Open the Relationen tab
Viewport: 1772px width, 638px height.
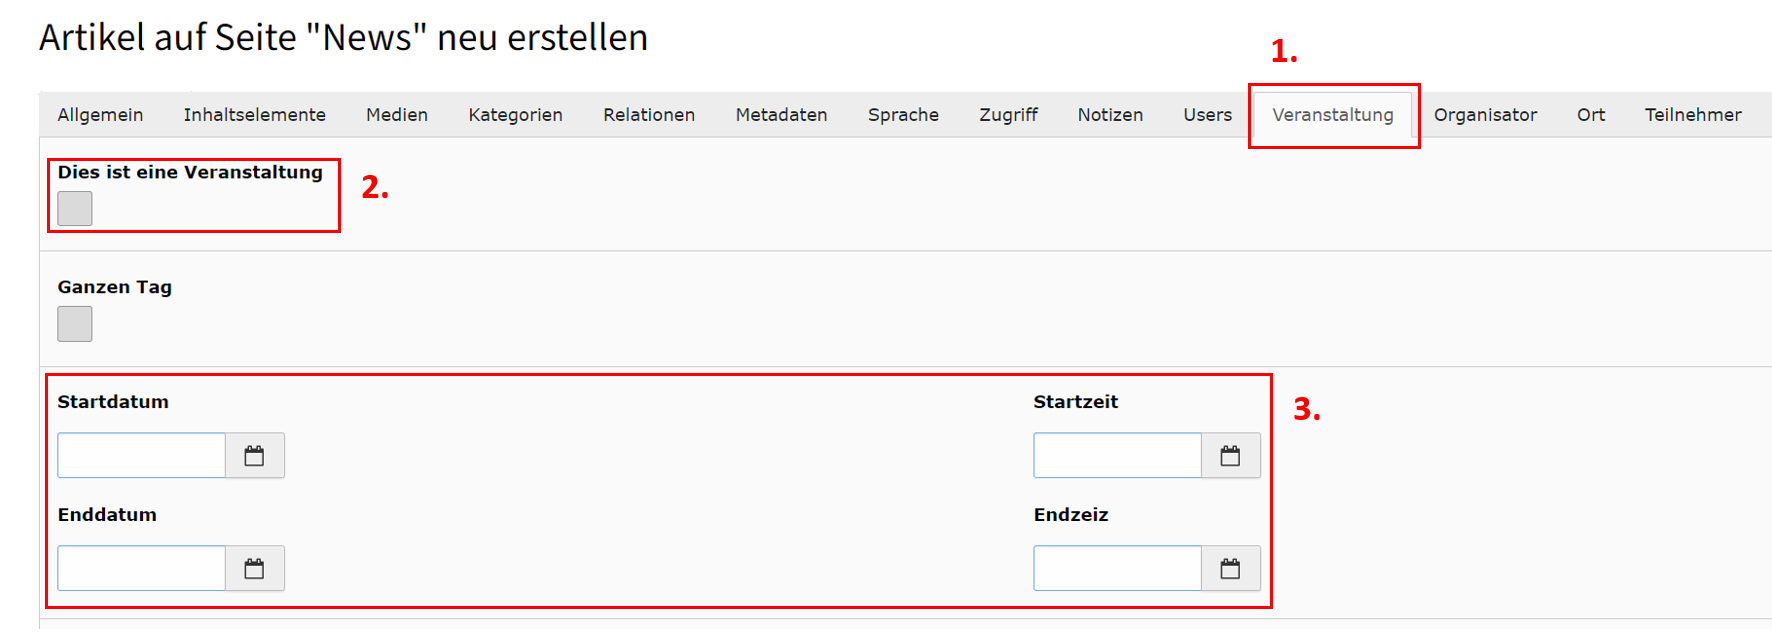point(649,115)
